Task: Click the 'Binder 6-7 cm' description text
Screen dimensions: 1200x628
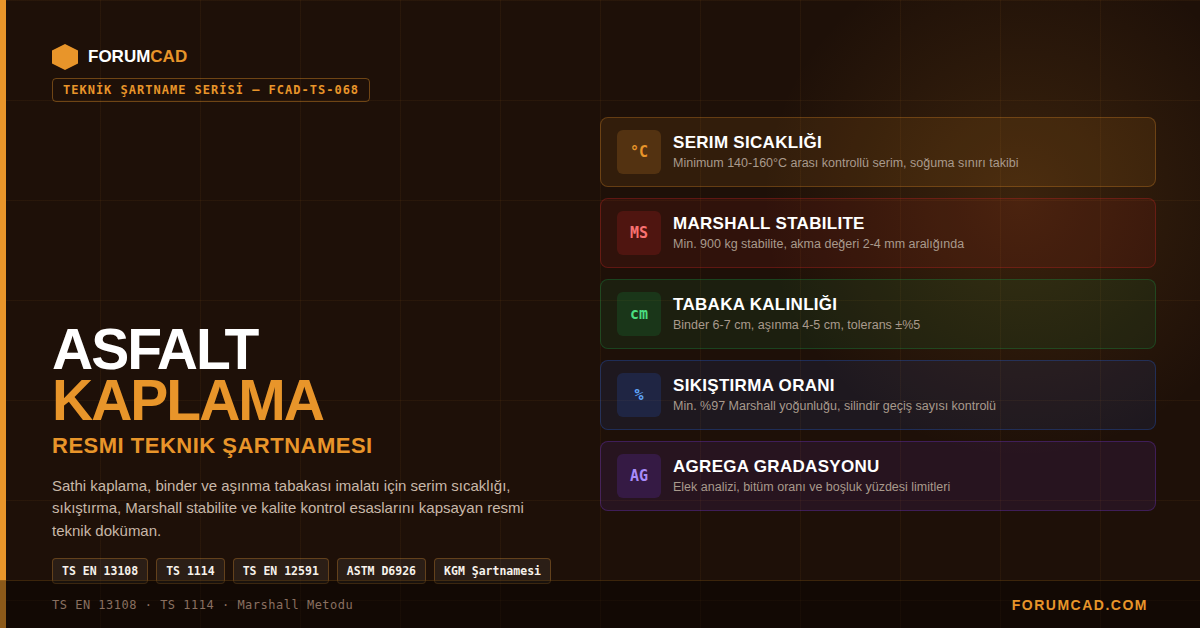Action: (x=796, y=325)
